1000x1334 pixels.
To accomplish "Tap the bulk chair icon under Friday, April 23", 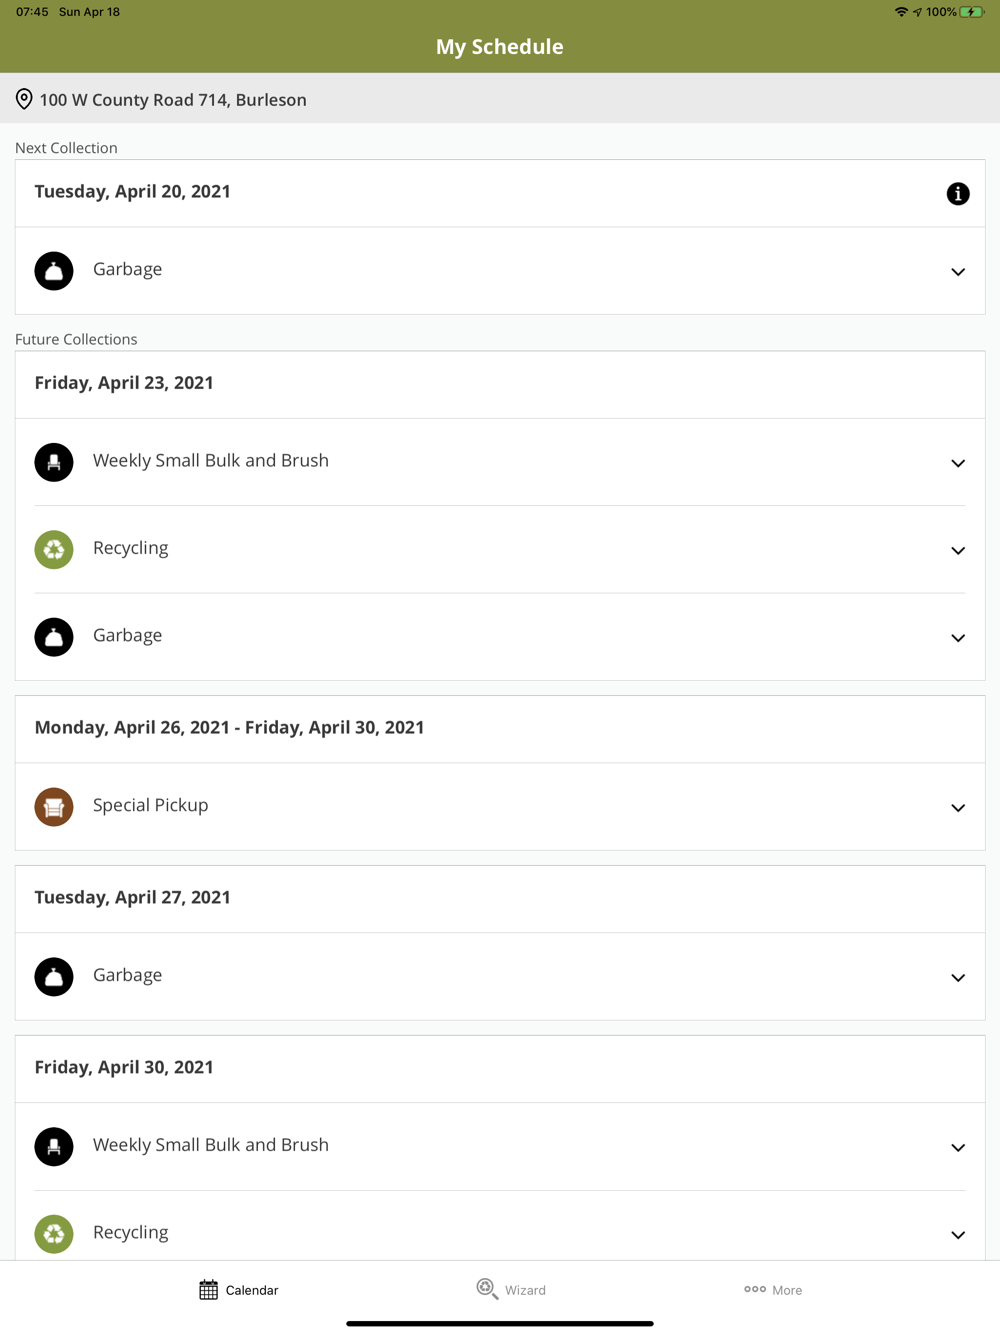I will point(54,462).
